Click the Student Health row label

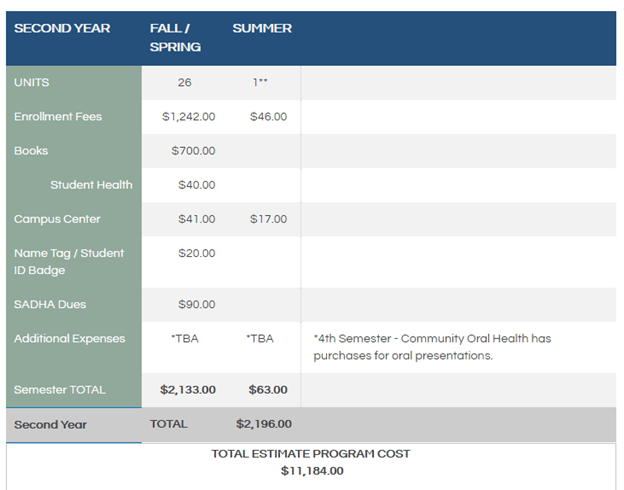91,185
